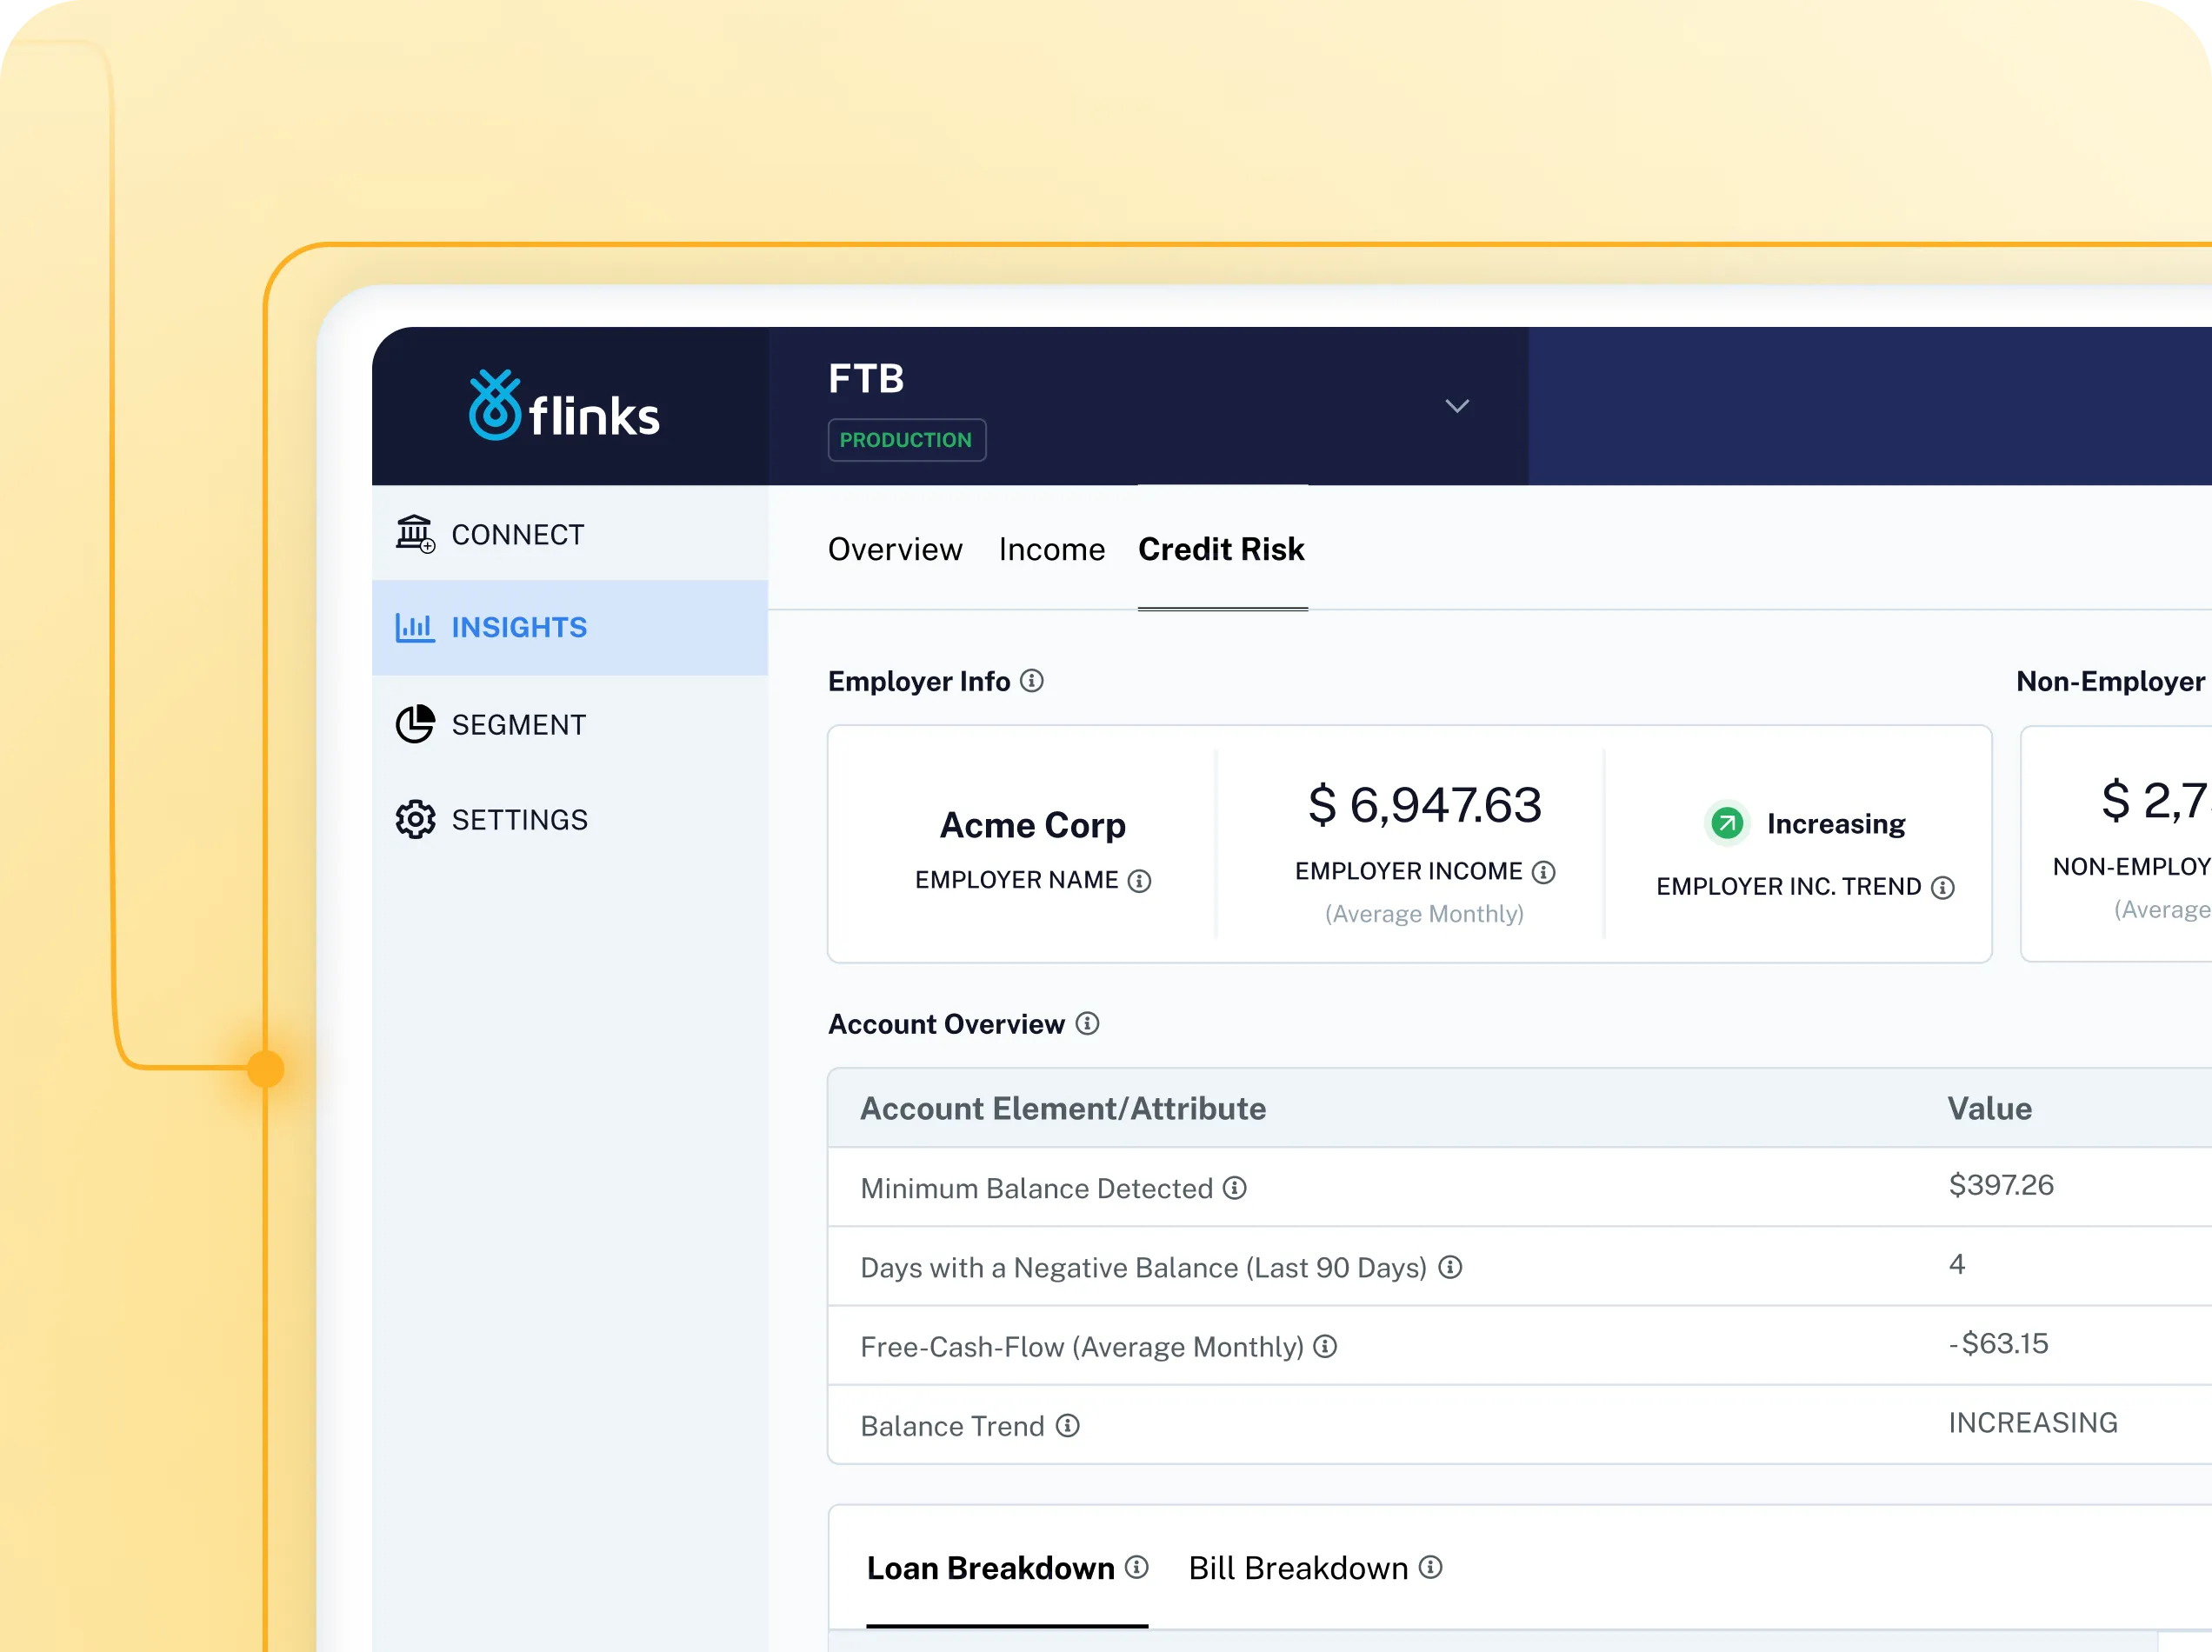The image size is (2212, 1652).
Task: Click the Acme Corp employer name
Action: (x=1032, y=825)
